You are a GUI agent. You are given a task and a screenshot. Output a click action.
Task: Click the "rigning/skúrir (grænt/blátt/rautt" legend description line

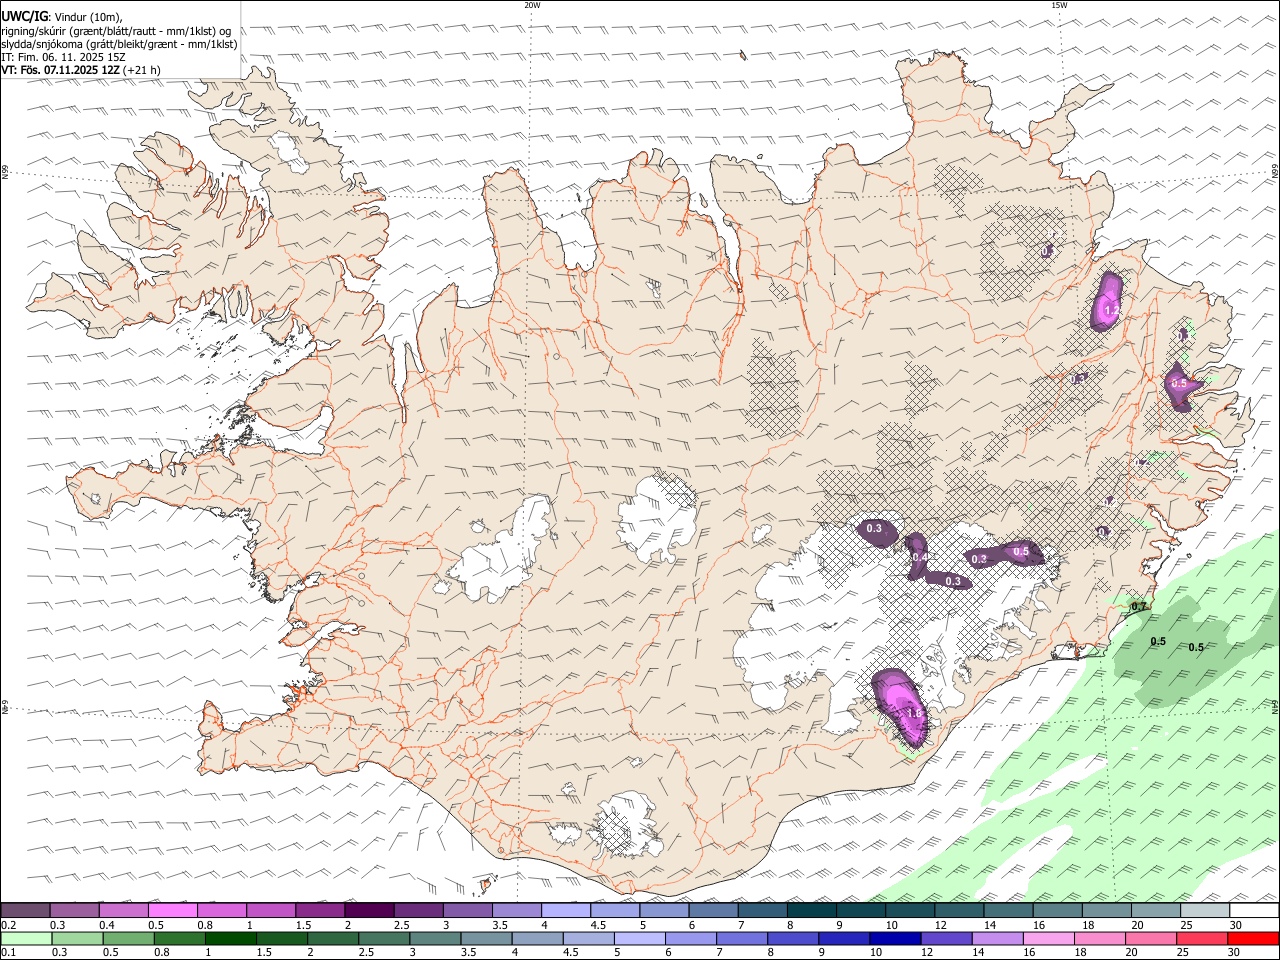coord(117,30)
